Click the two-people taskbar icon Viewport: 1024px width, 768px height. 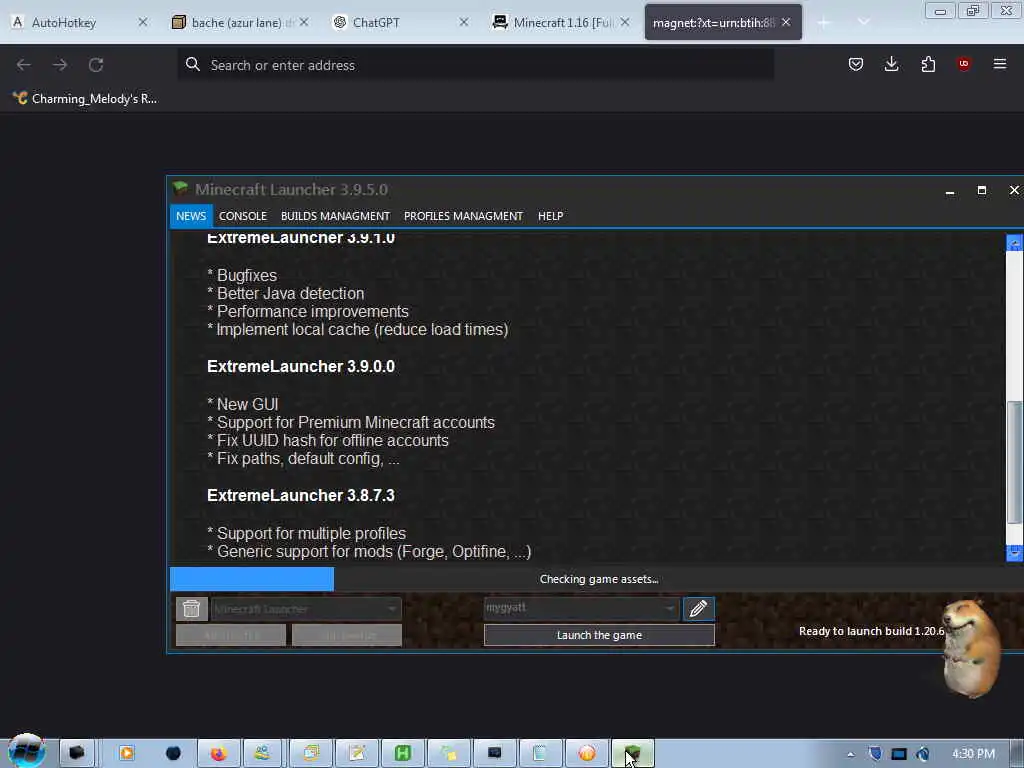click(262, 754)
